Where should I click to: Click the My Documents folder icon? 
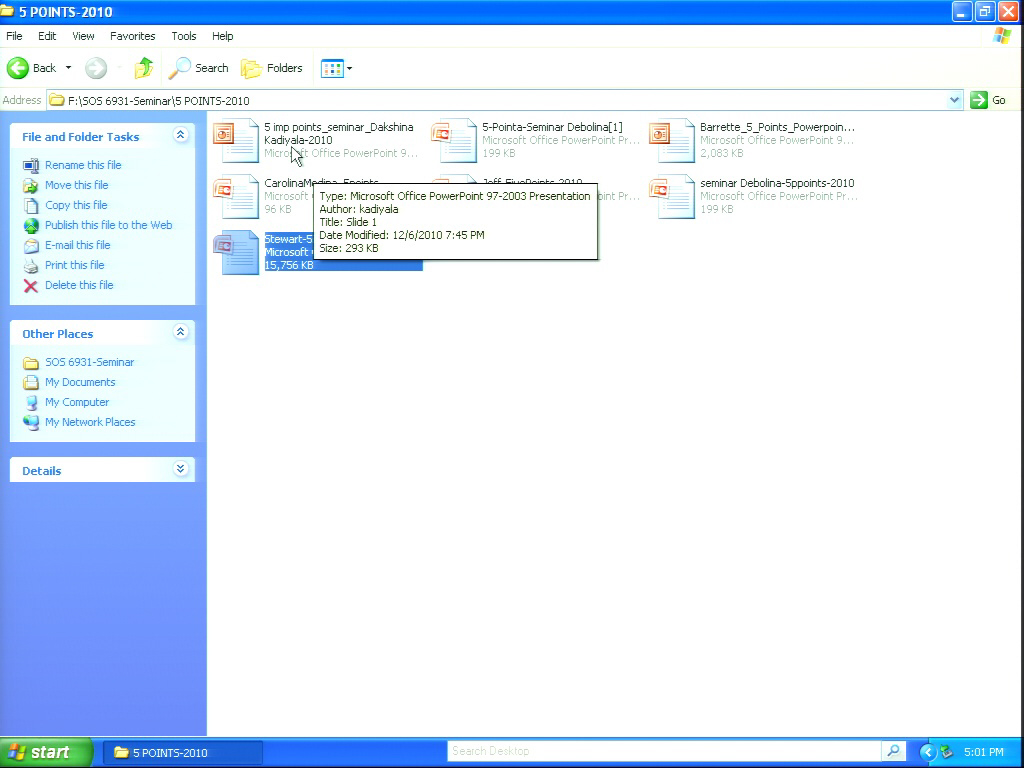(31, 383)
